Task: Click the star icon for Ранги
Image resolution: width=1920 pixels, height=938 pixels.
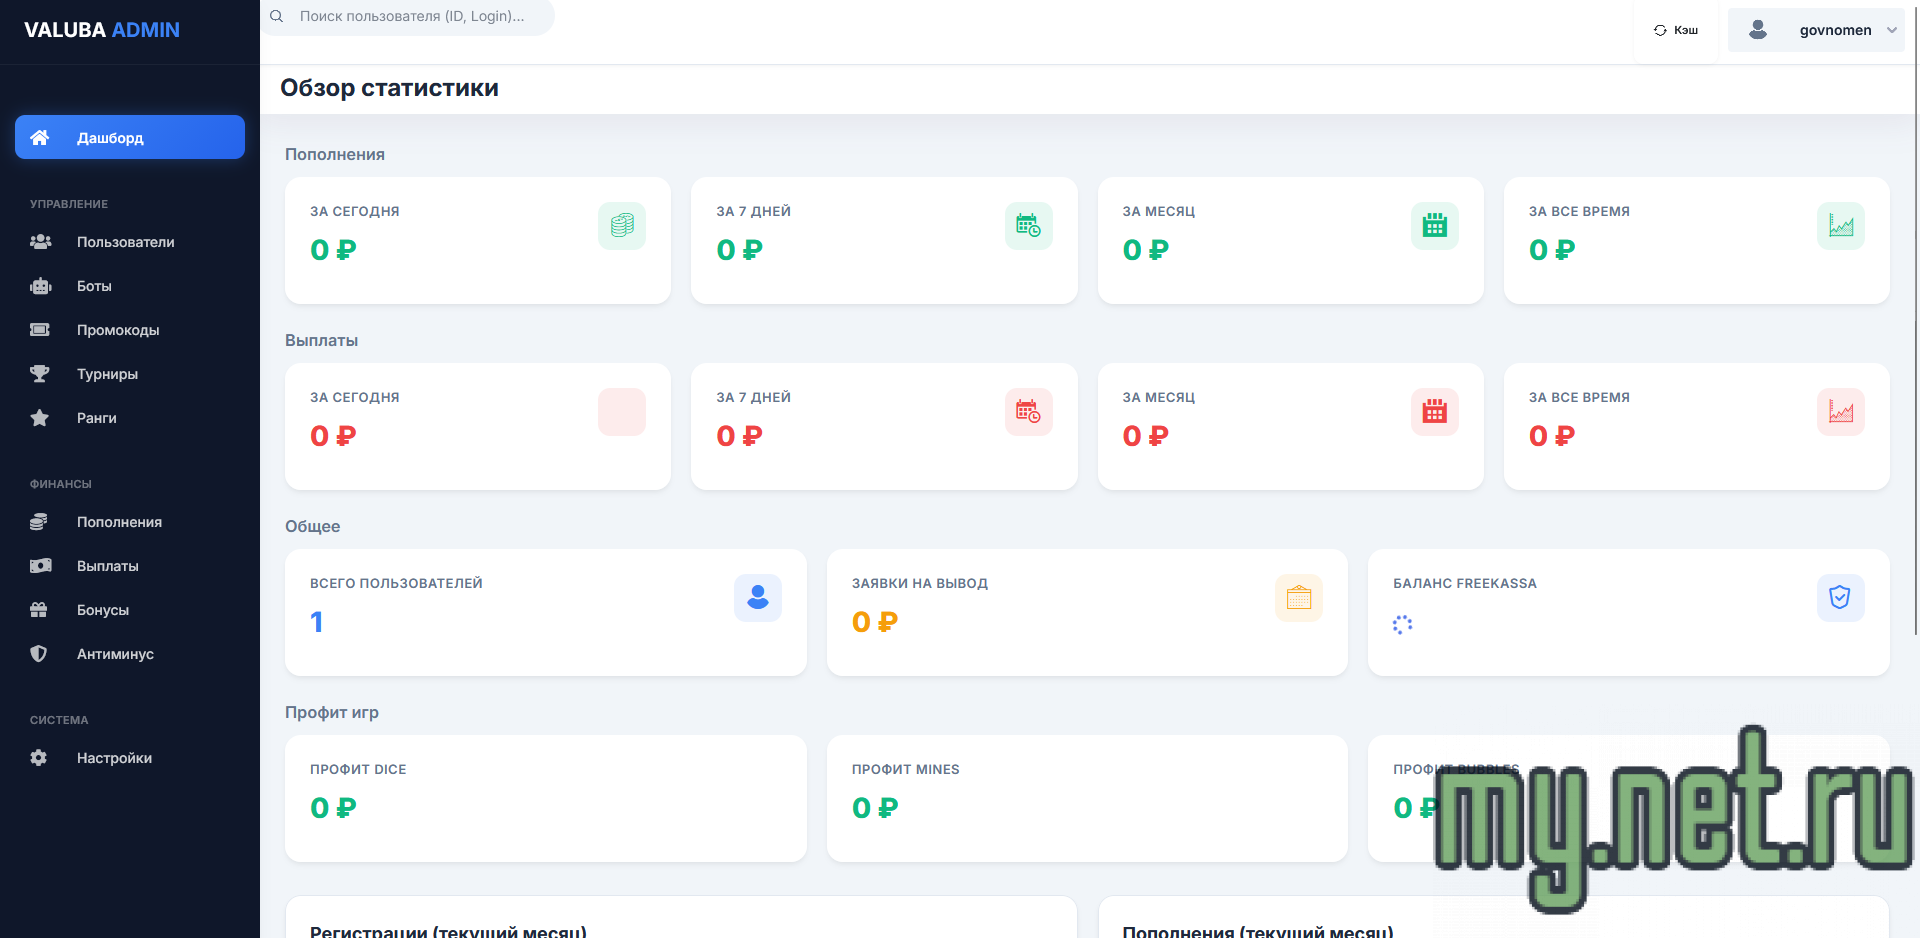Action: pyautogui.click(x=40, y=418)
